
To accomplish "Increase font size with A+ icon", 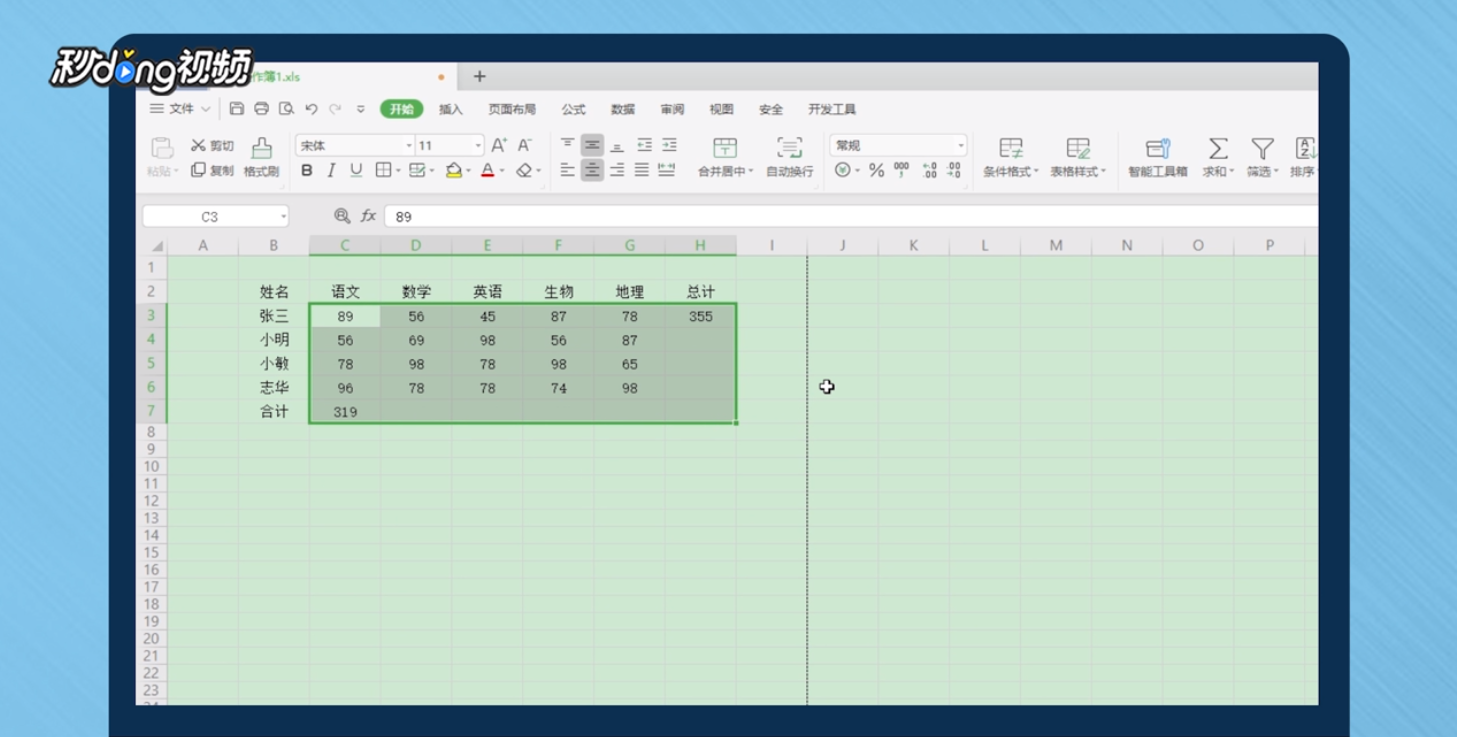I will click(x=499, y=146).
